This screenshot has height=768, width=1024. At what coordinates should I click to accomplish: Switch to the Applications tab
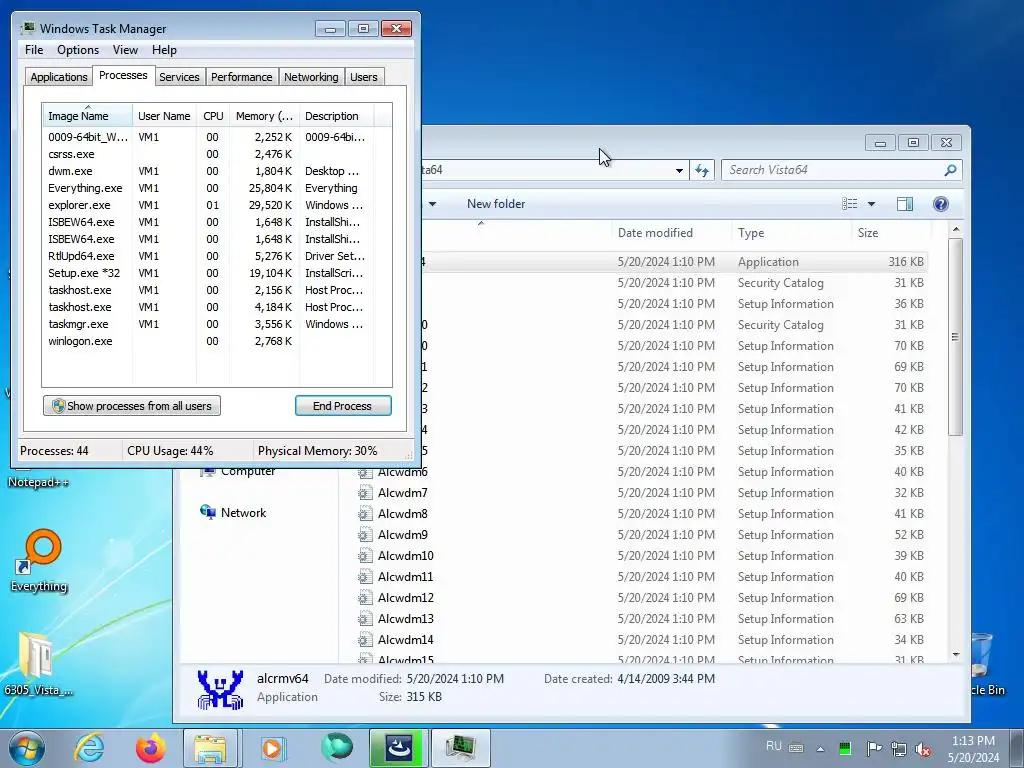click(x=59, y=77)
